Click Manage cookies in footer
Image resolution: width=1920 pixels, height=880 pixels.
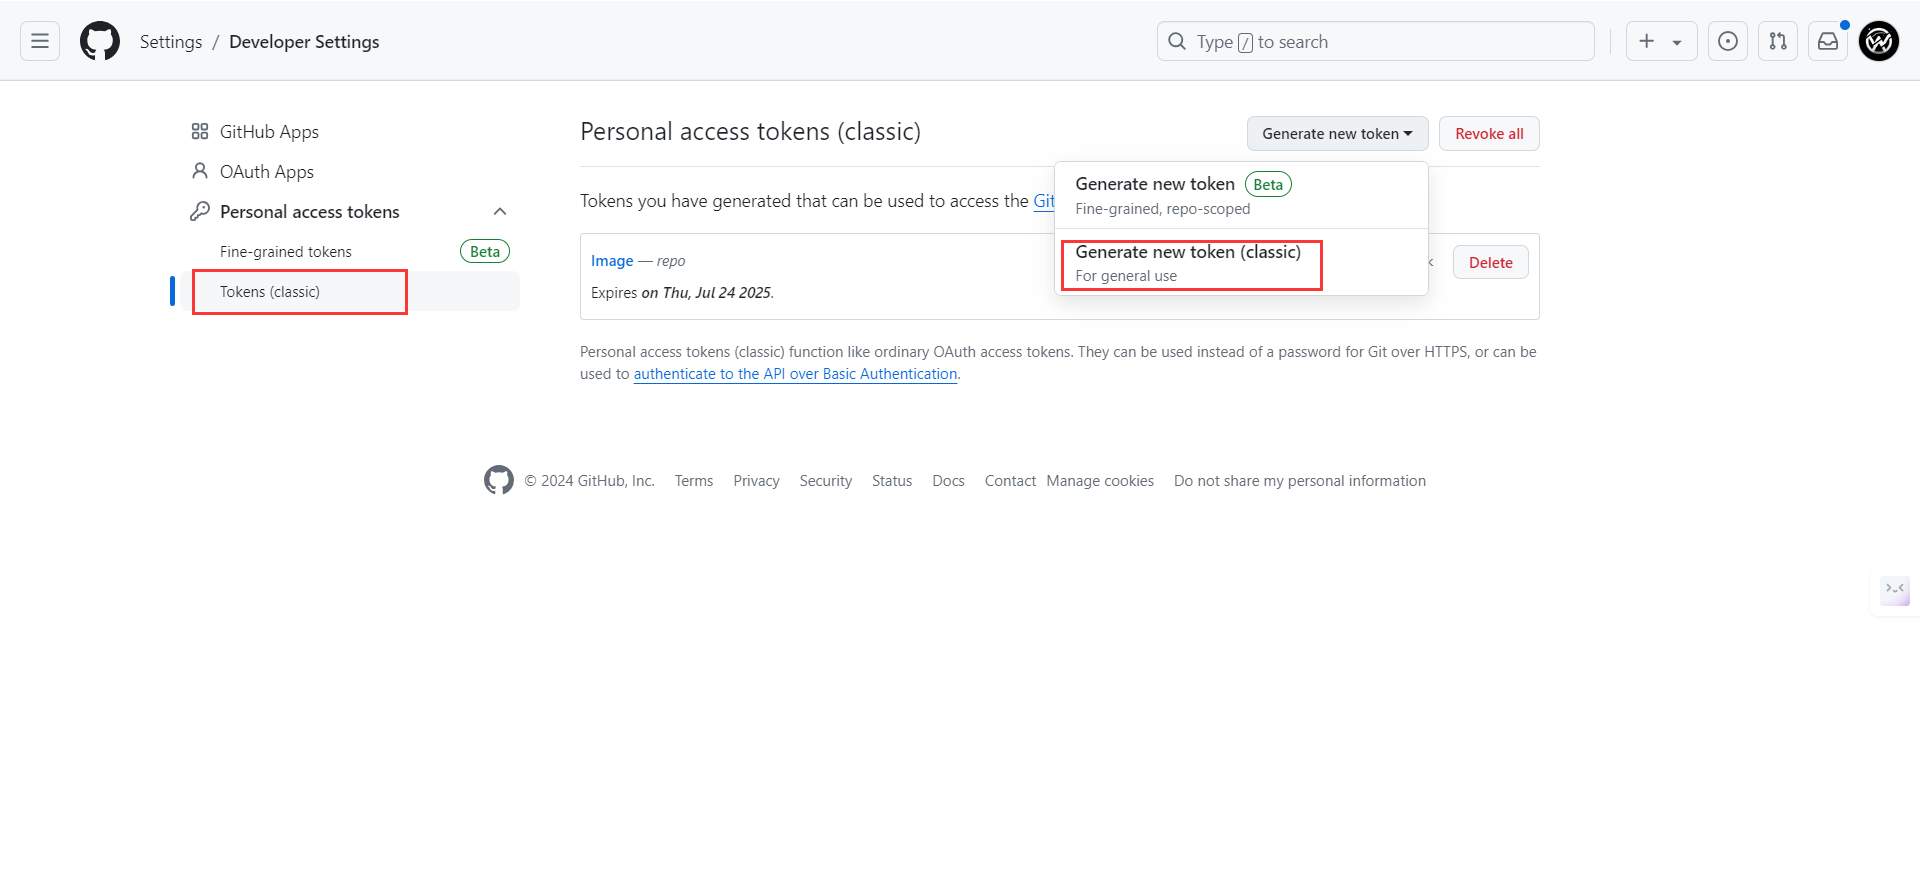pos(1100,481)
